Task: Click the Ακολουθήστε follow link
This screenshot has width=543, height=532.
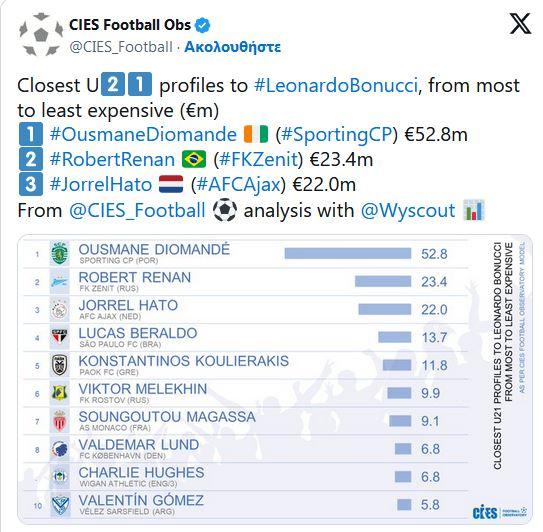Action: tap(233, 47)
